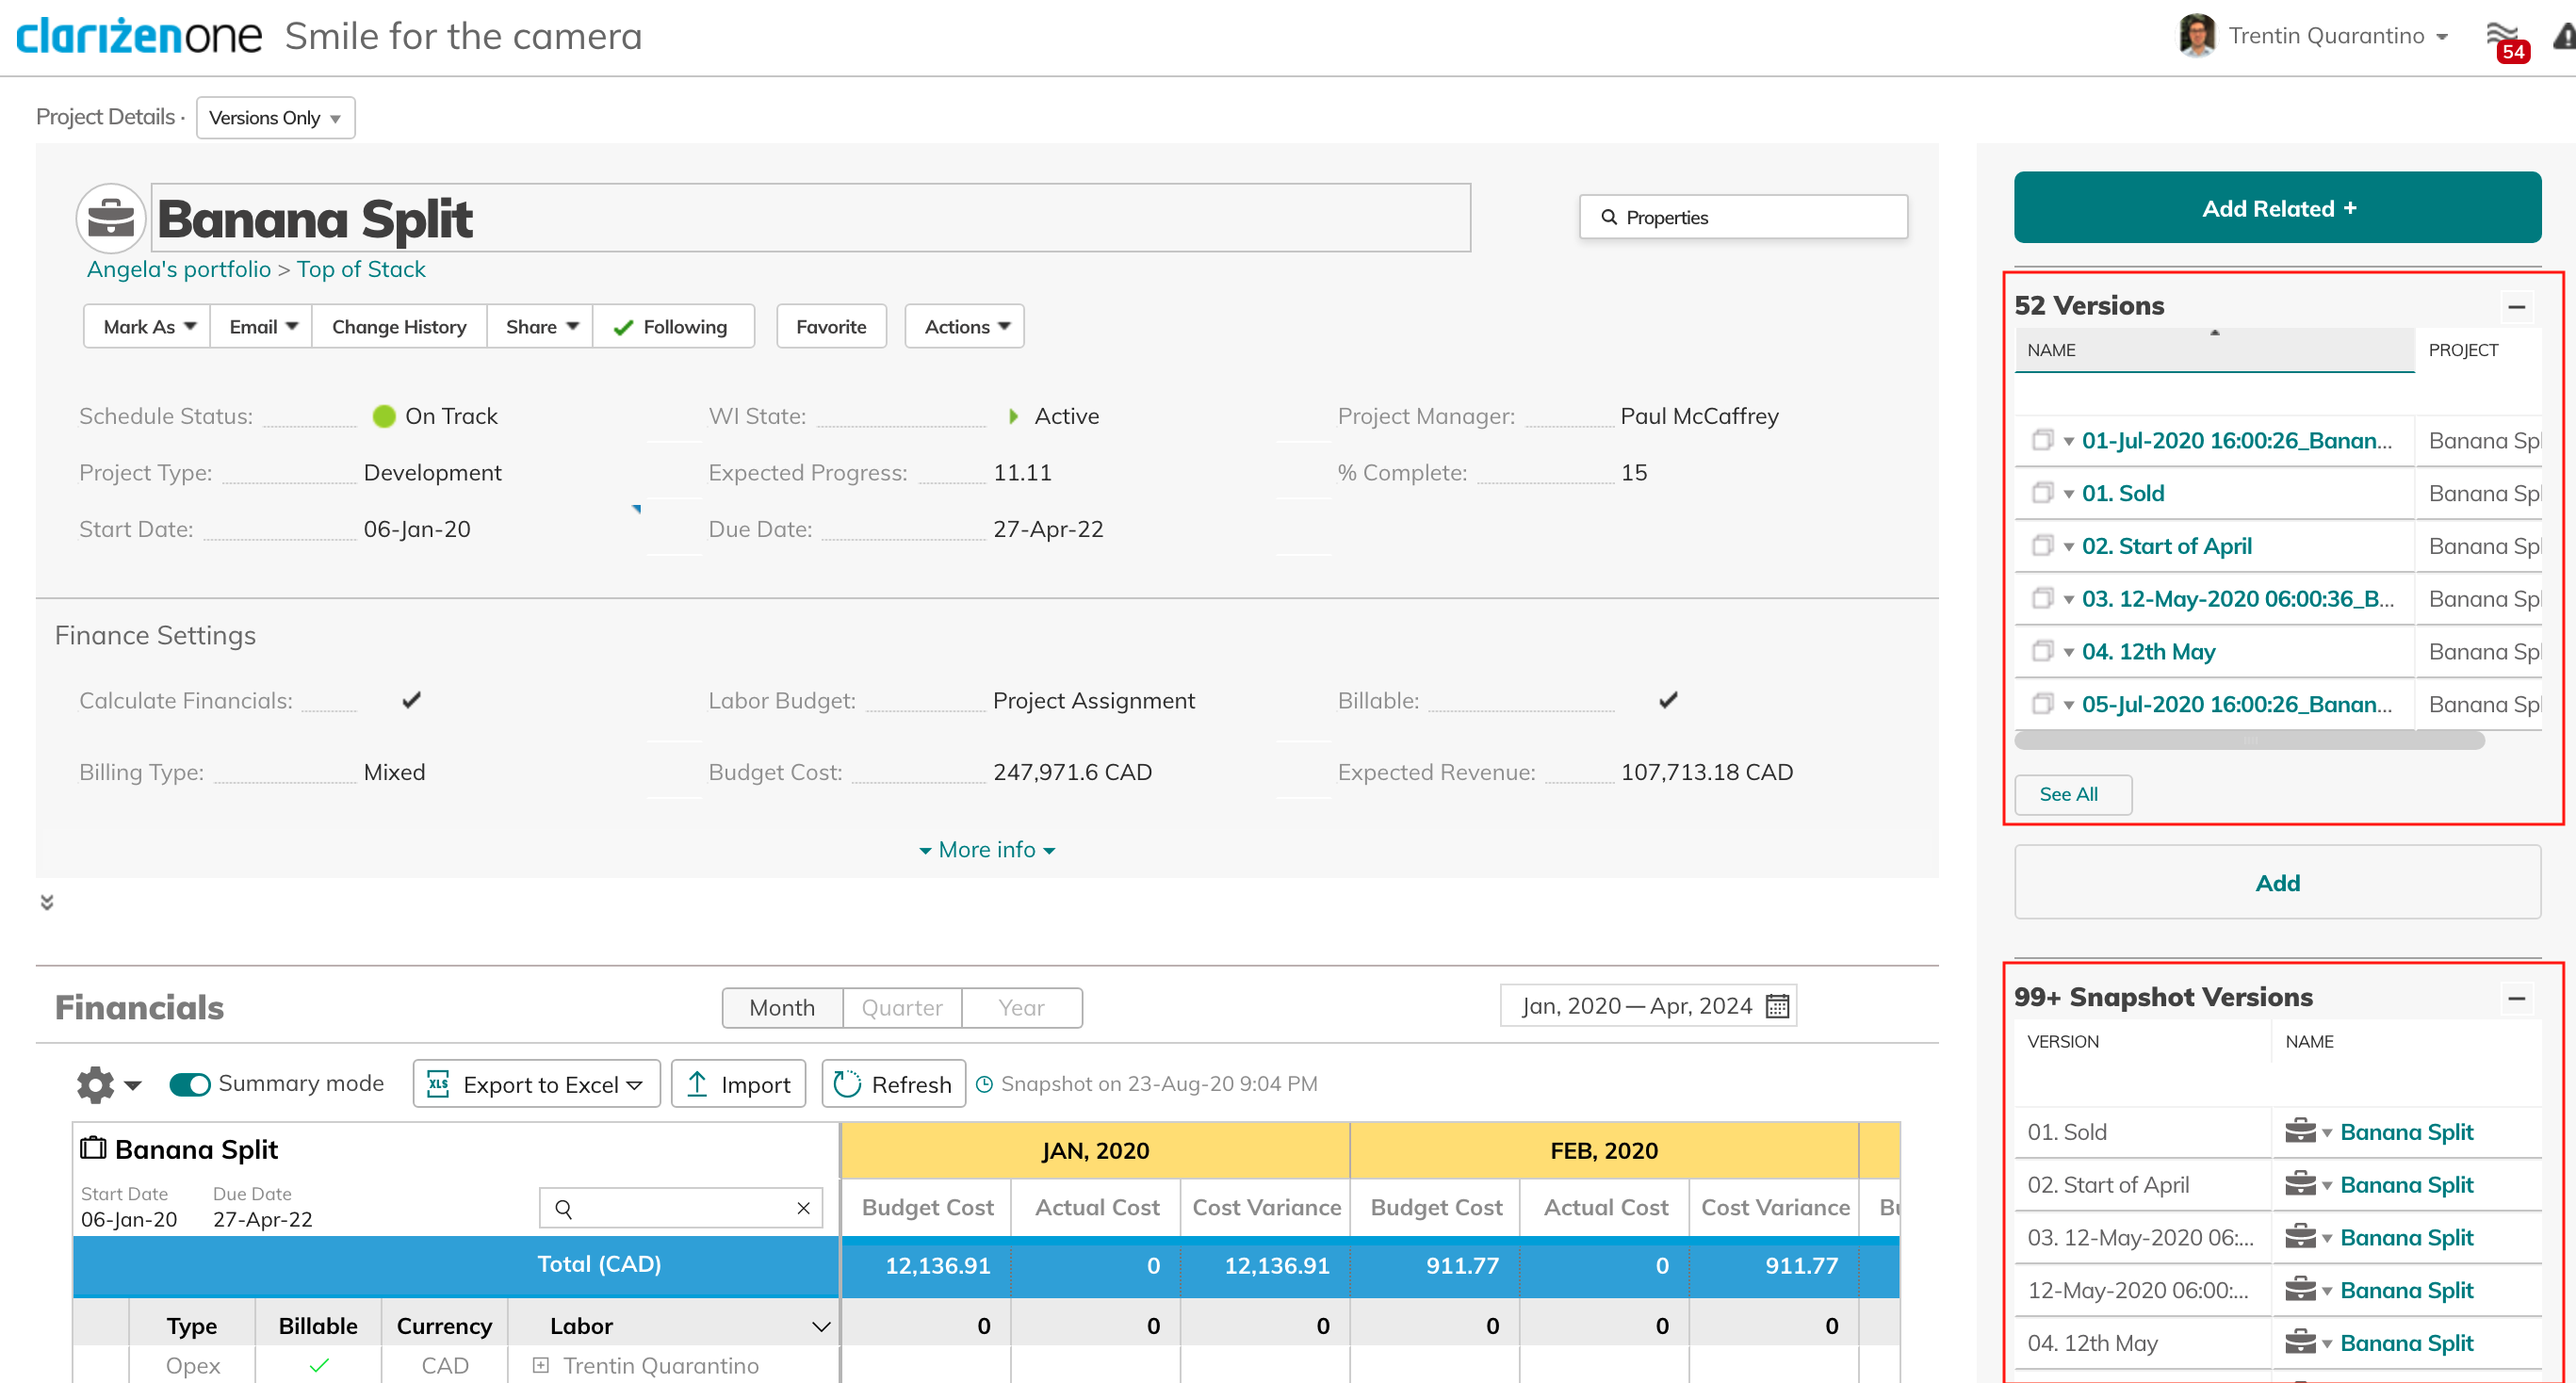Screen dimensions: 2576x1383
Task: Open the financials gear settings icon
Action: 96,1084
